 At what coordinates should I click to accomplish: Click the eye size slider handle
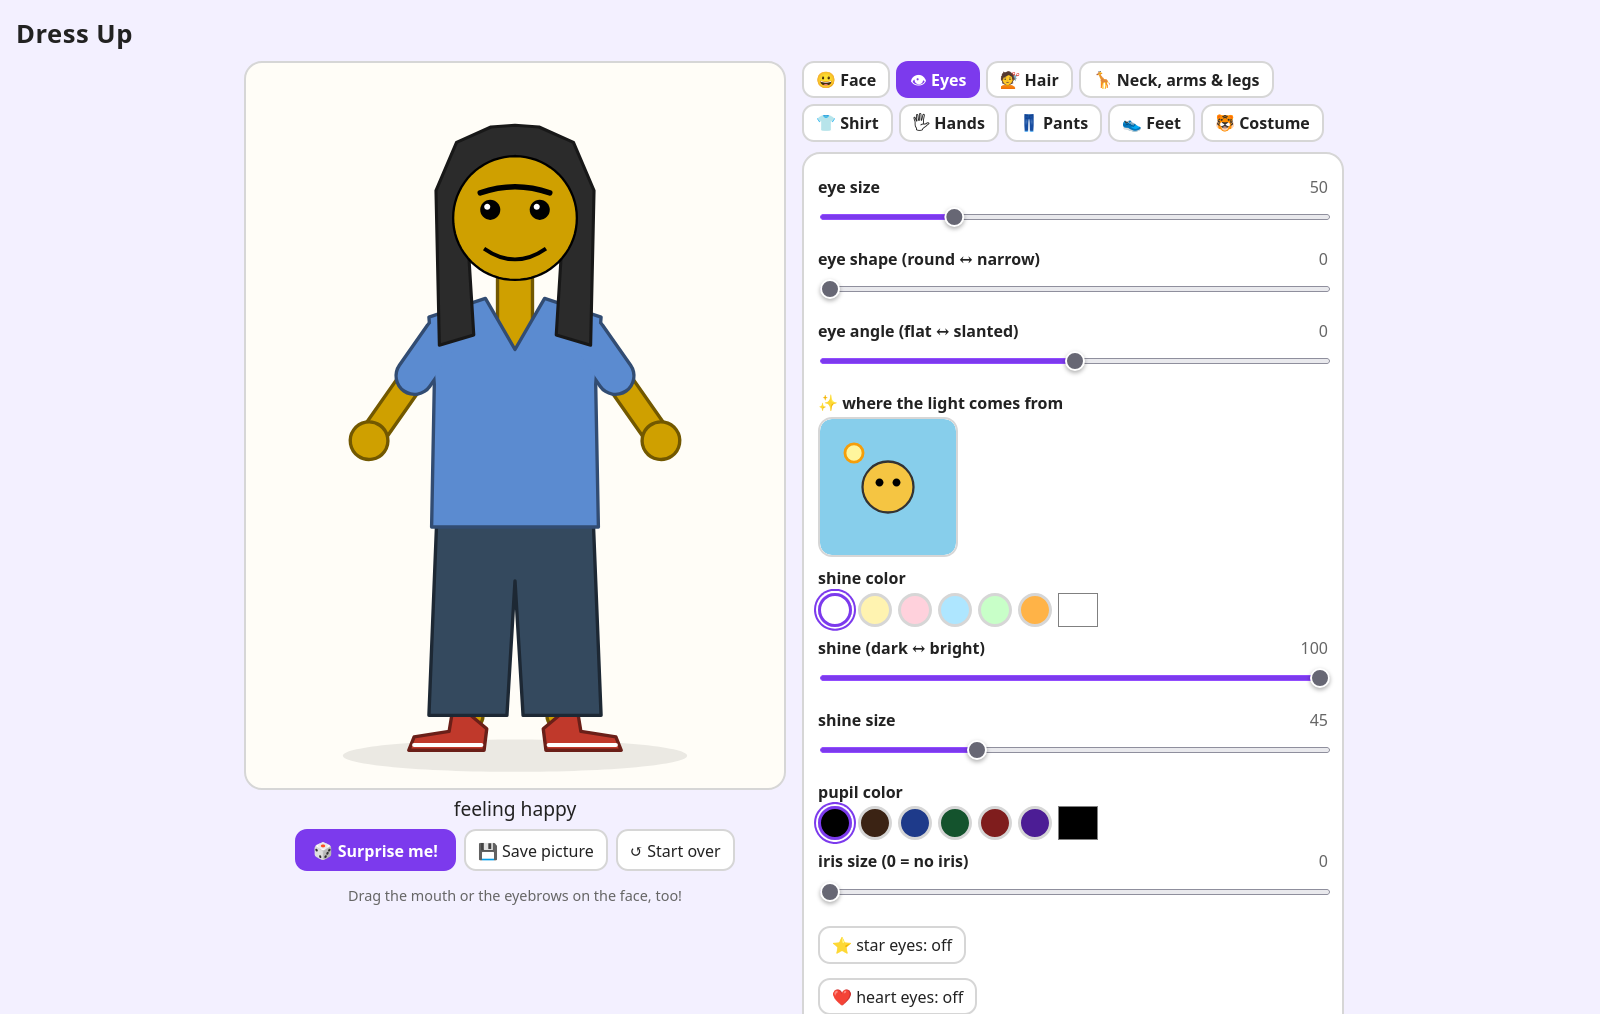pyautogui.click(x=955, y=217)
